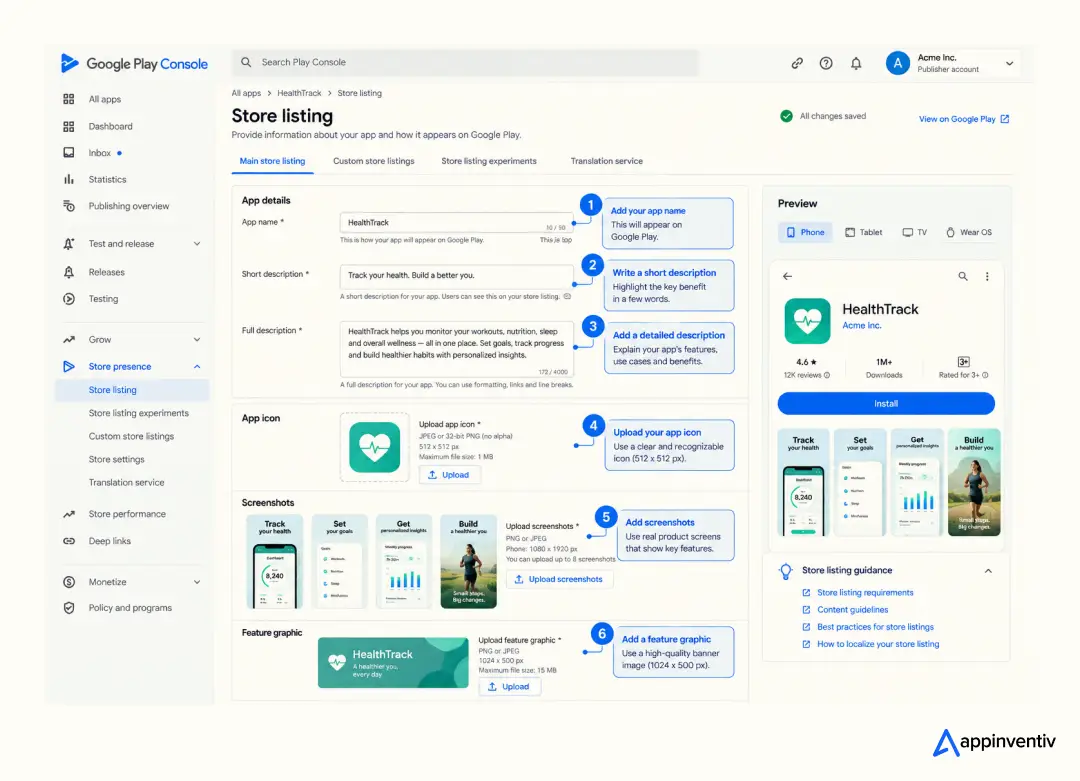
Task: Select the Main store listing tab
Action: point(272,161)
